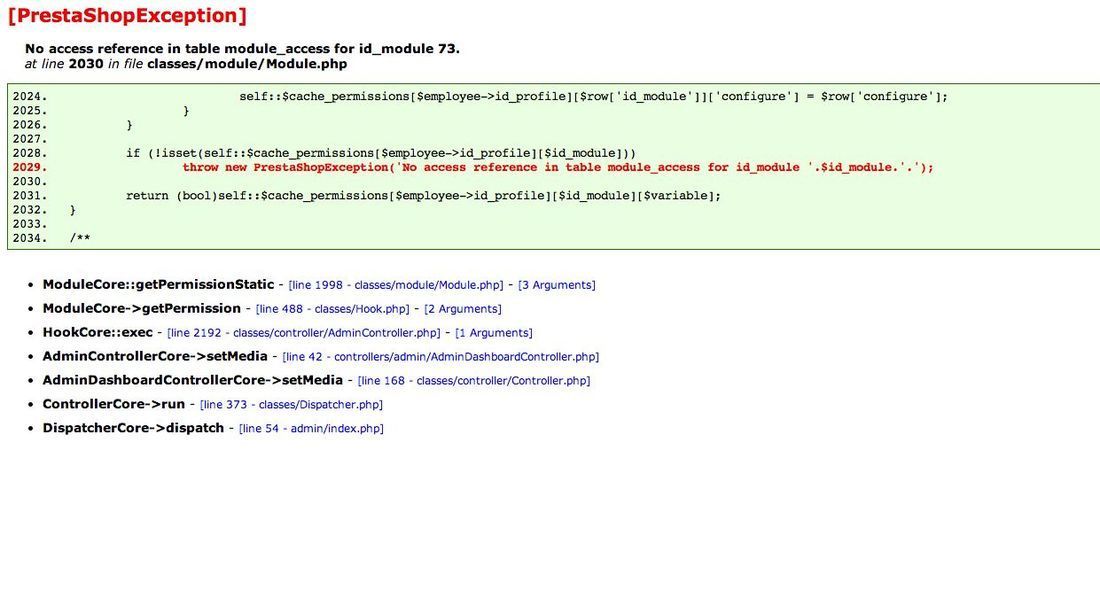Open line 54 admin/index.php link
The image size is (1100, 590).
(311, 428)
